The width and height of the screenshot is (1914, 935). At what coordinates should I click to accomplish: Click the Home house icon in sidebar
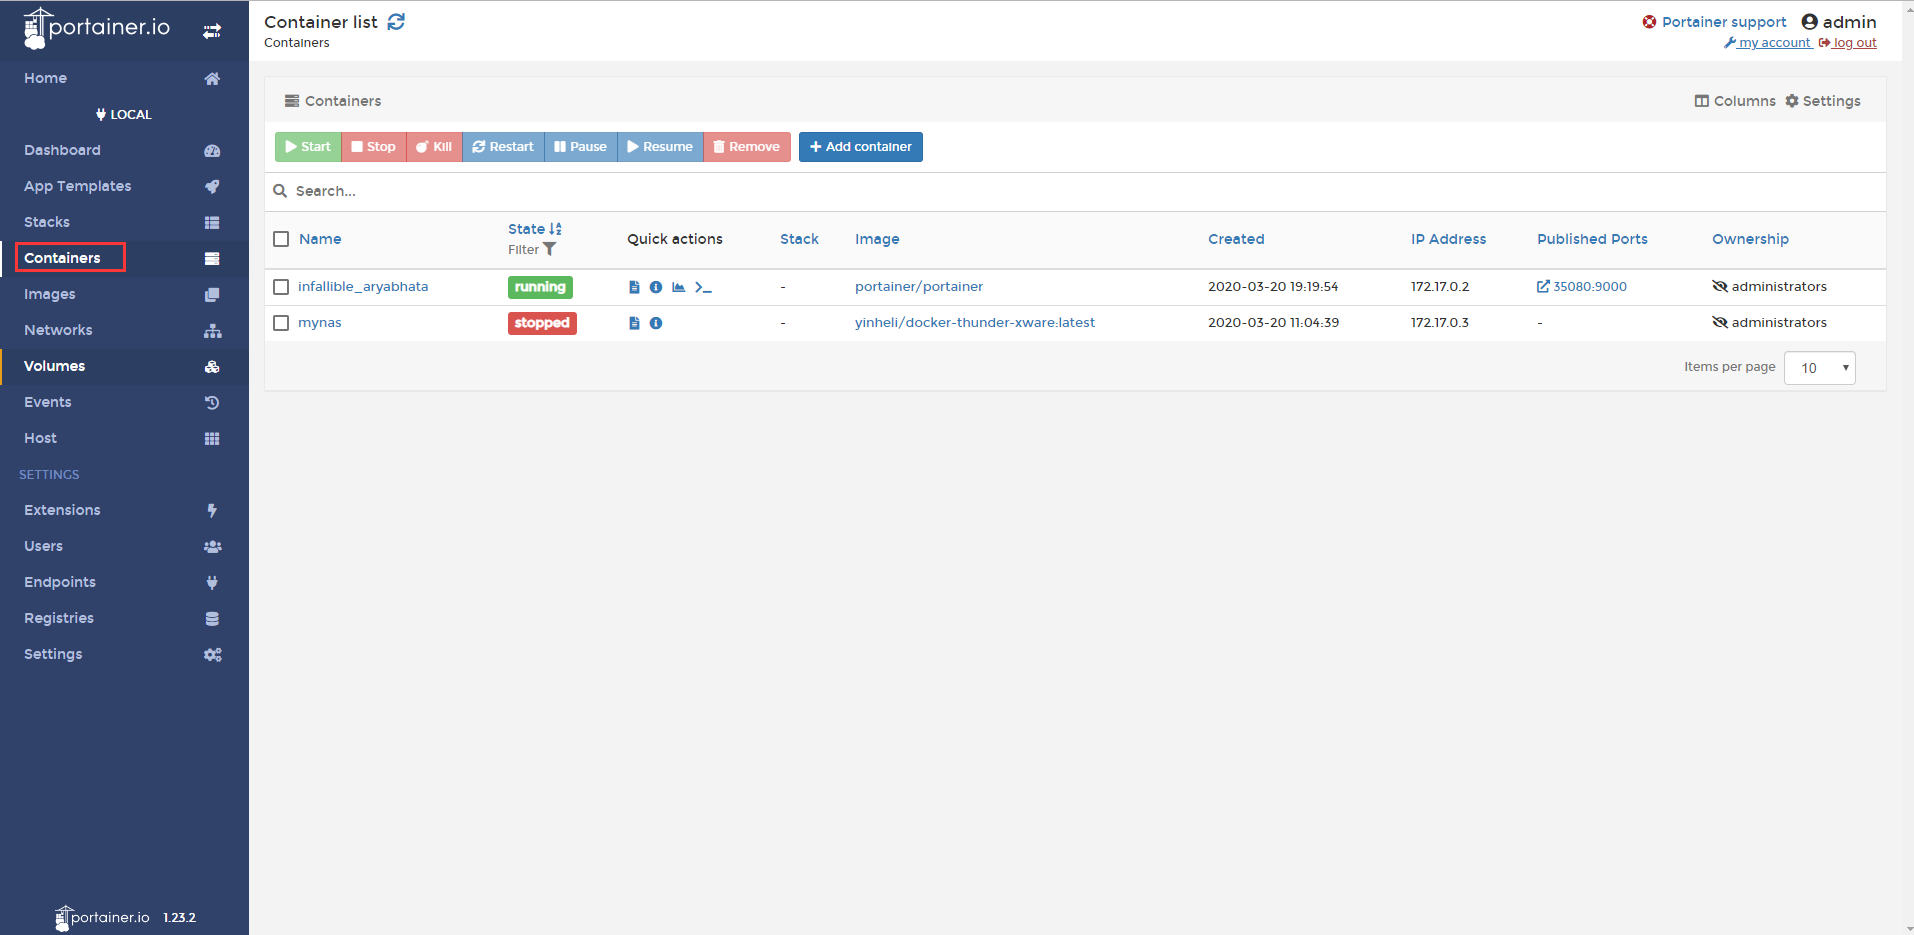tap(212, 78)
